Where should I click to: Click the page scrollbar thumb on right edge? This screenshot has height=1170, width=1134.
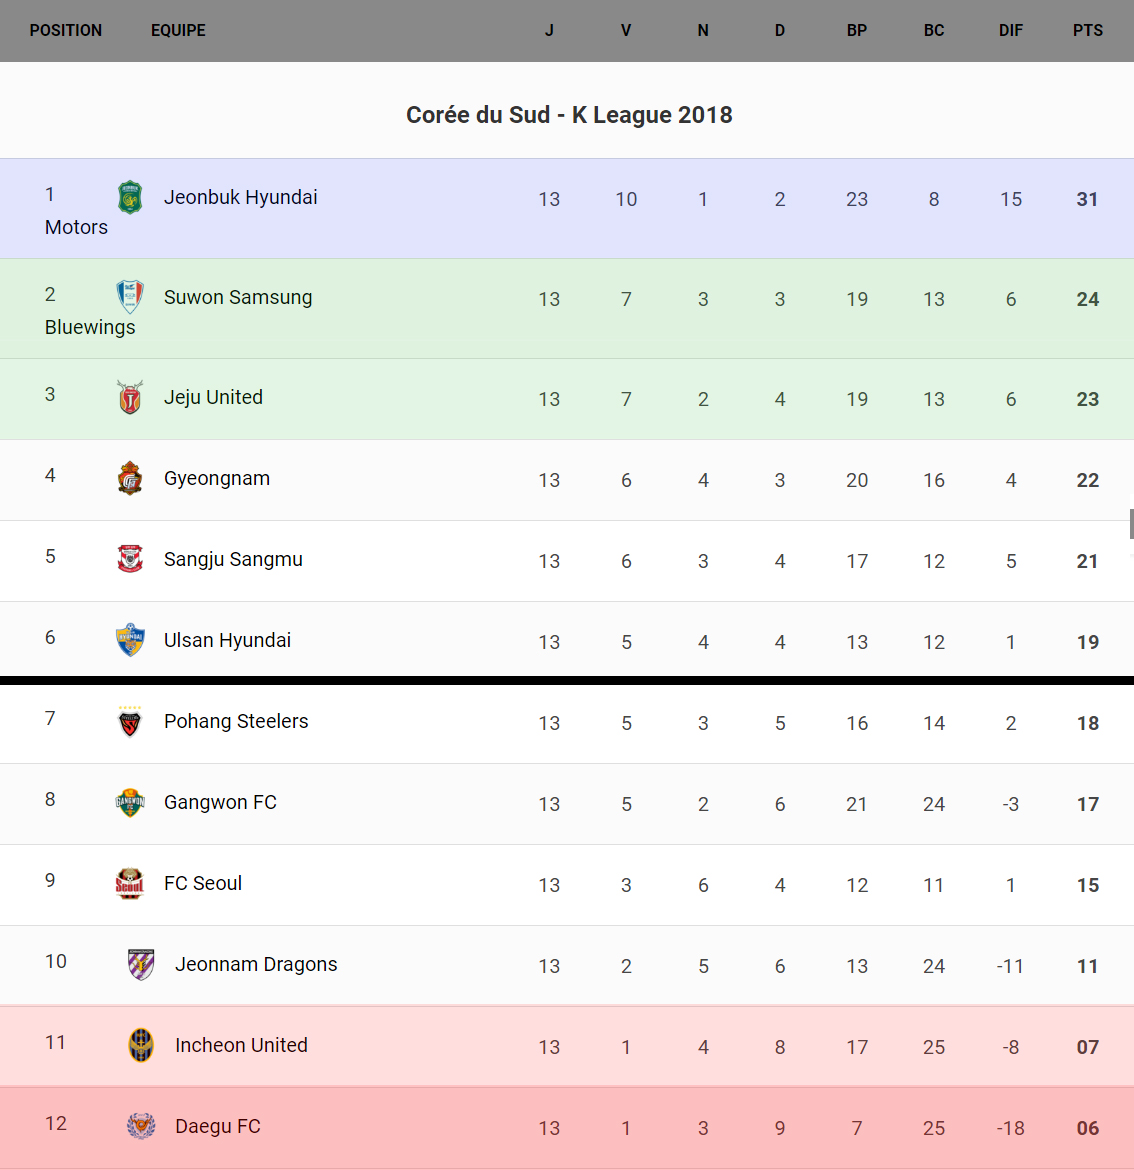(x=1131, y=523)
